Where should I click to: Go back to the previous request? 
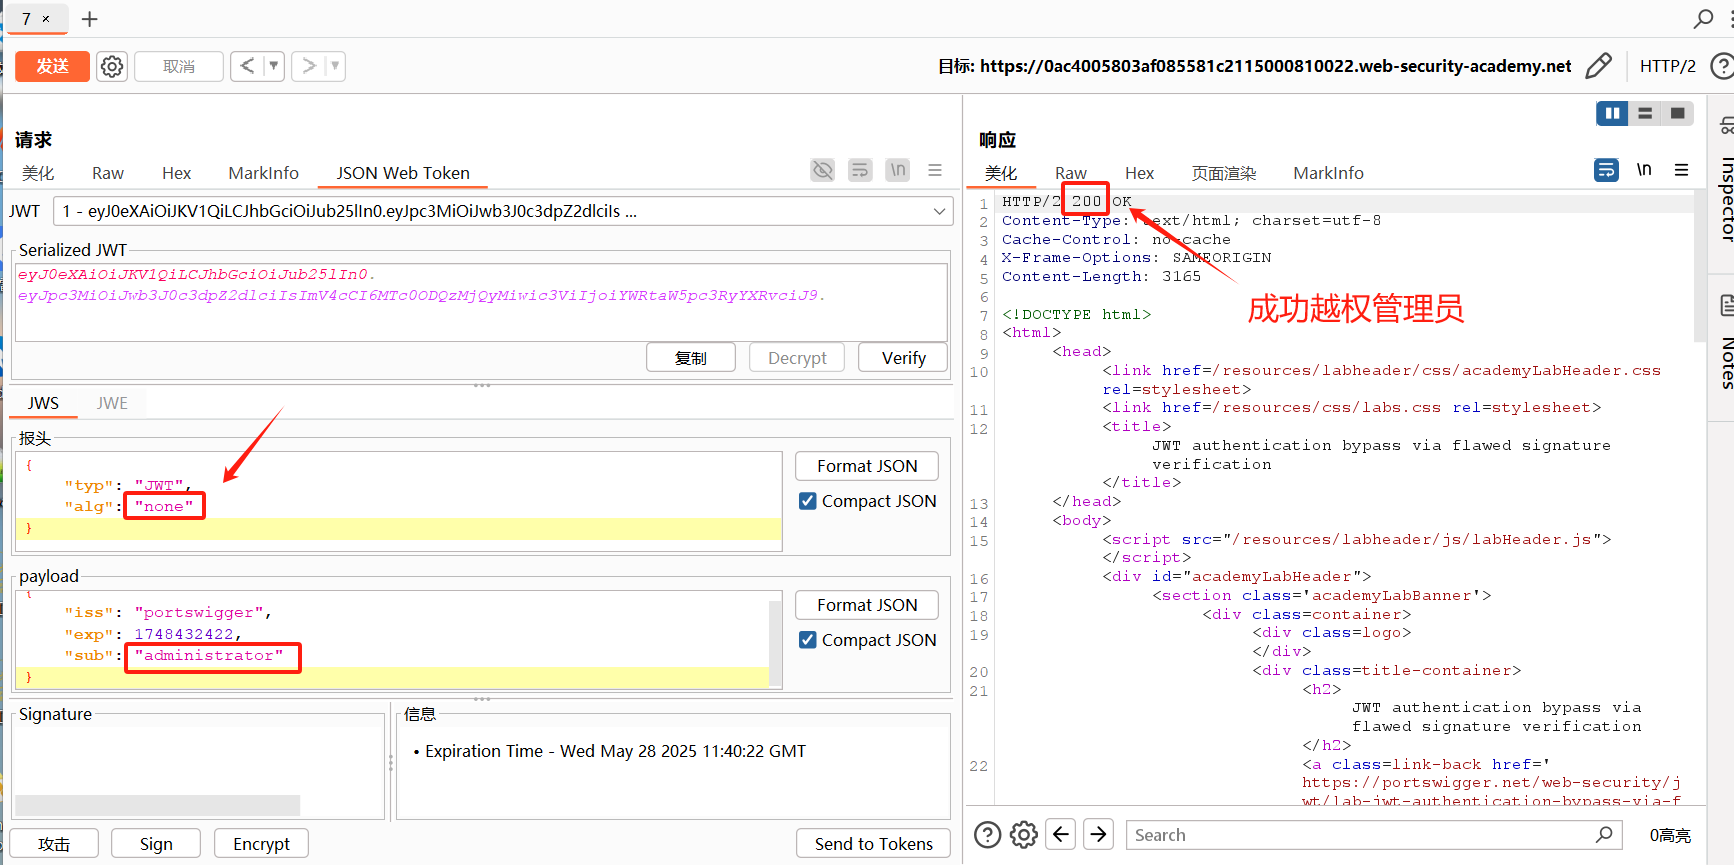247,66
